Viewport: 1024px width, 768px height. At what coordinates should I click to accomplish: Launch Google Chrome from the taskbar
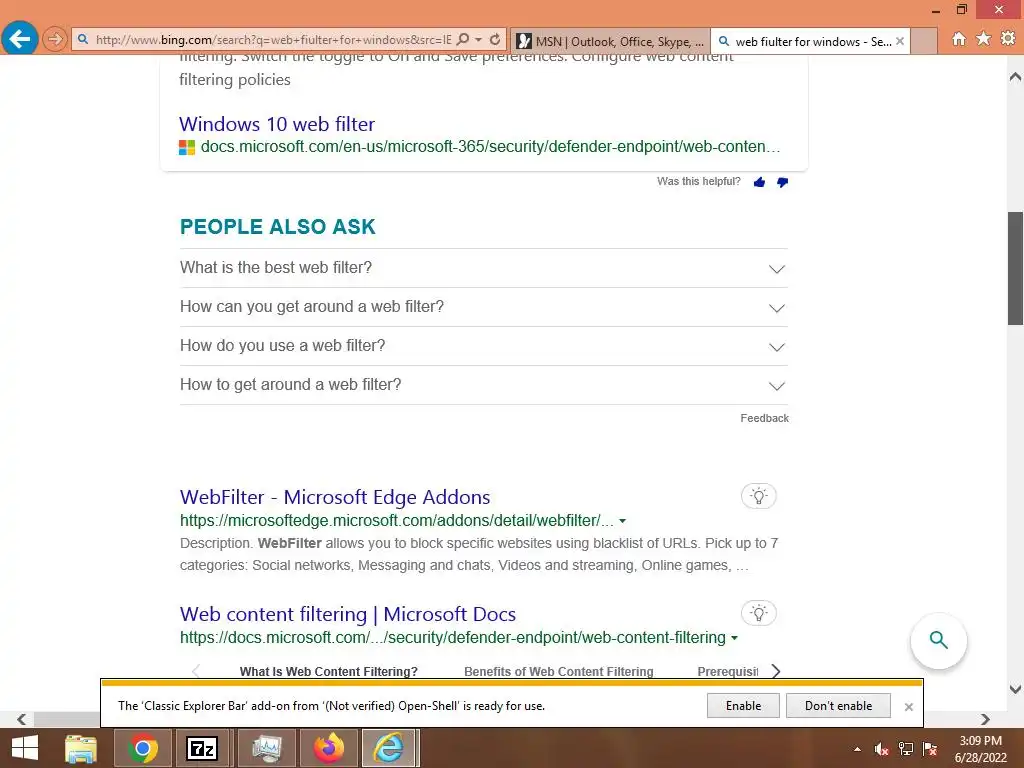click(x=143, y=748)
